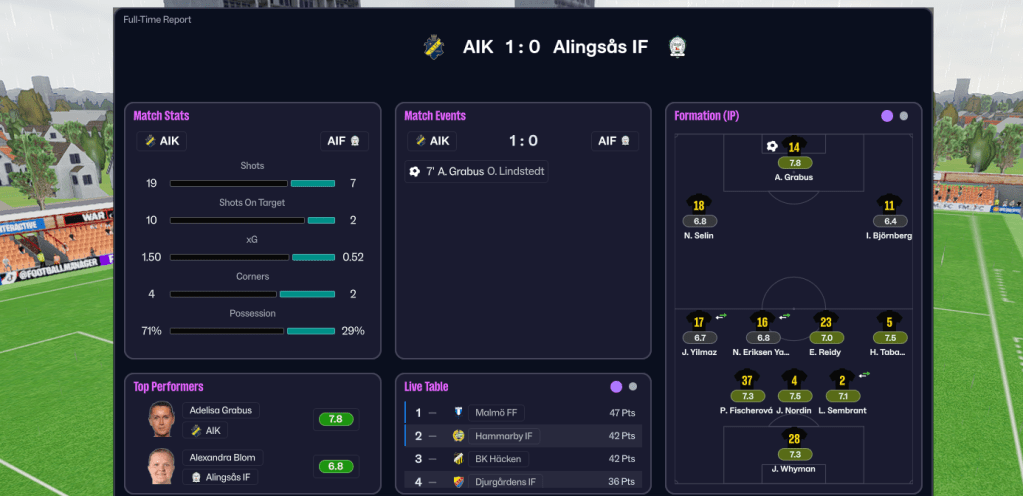Click I. Björnberg's number 11 shirt
This screenshot has height=496, width=1023.
coord(889,205)
